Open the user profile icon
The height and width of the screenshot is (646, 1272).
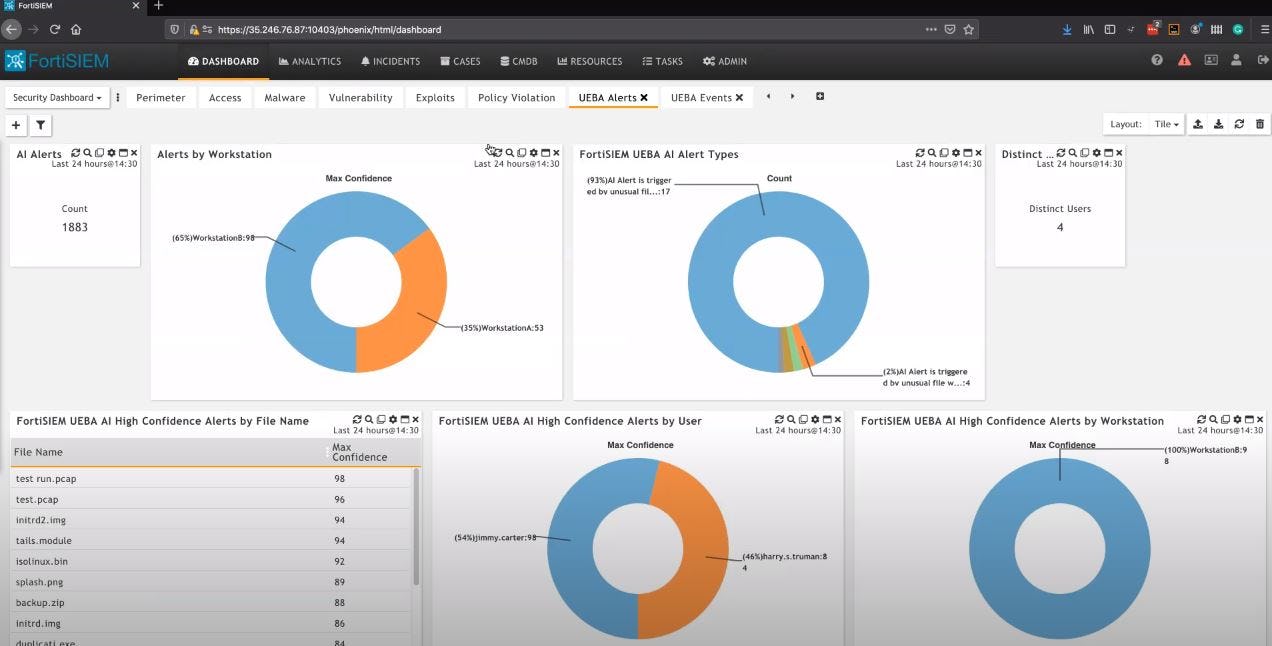pos(1237,60)
